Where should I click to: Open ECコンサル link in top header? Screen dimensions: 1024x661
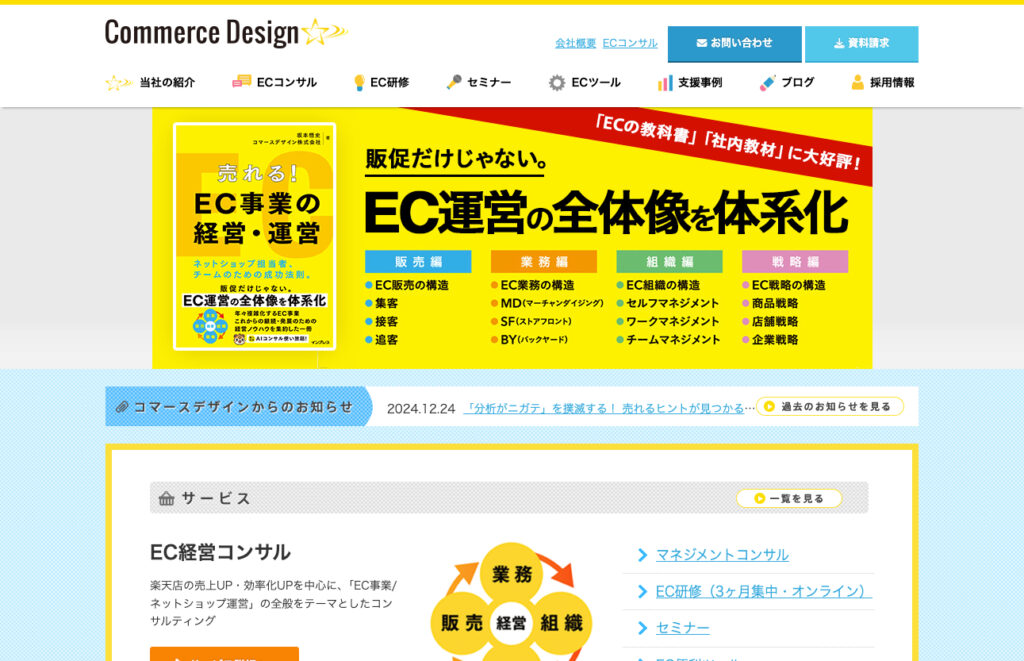pyautogui.click(x=630, y=43)
